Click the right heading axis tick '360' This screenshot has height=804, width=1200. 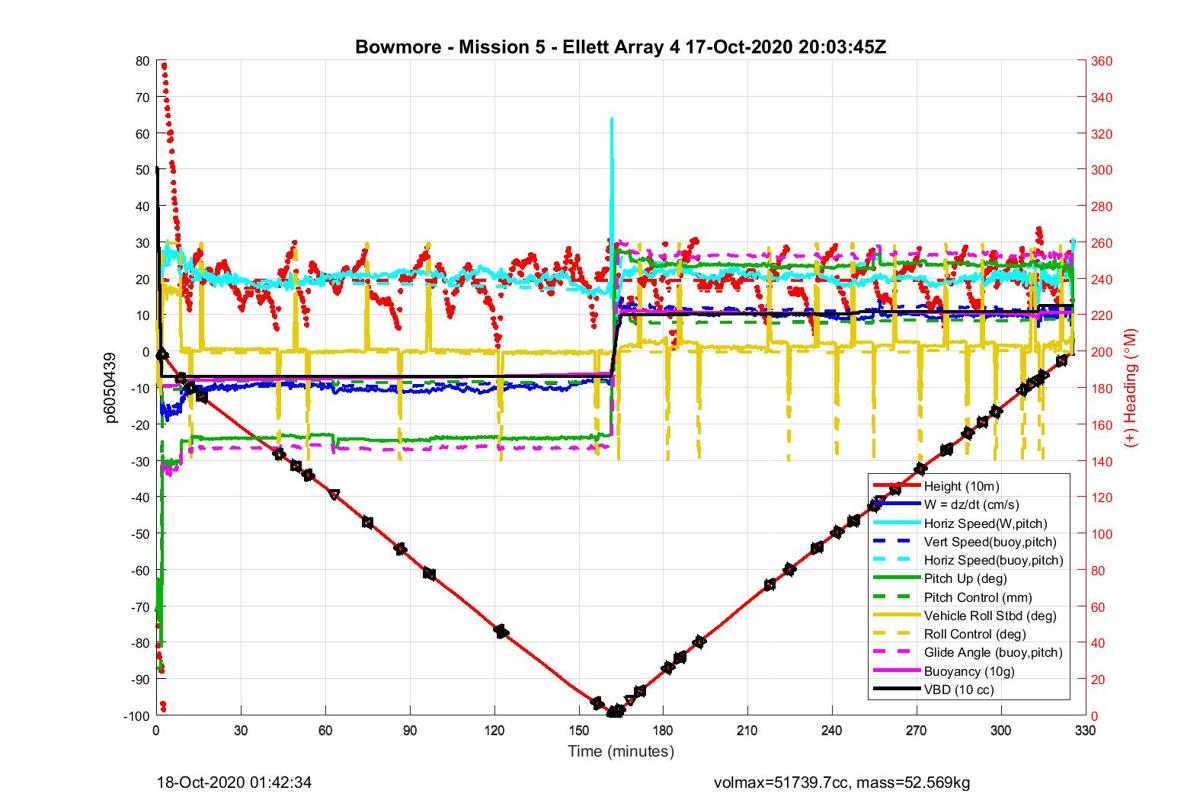[x=1101, y=61]
